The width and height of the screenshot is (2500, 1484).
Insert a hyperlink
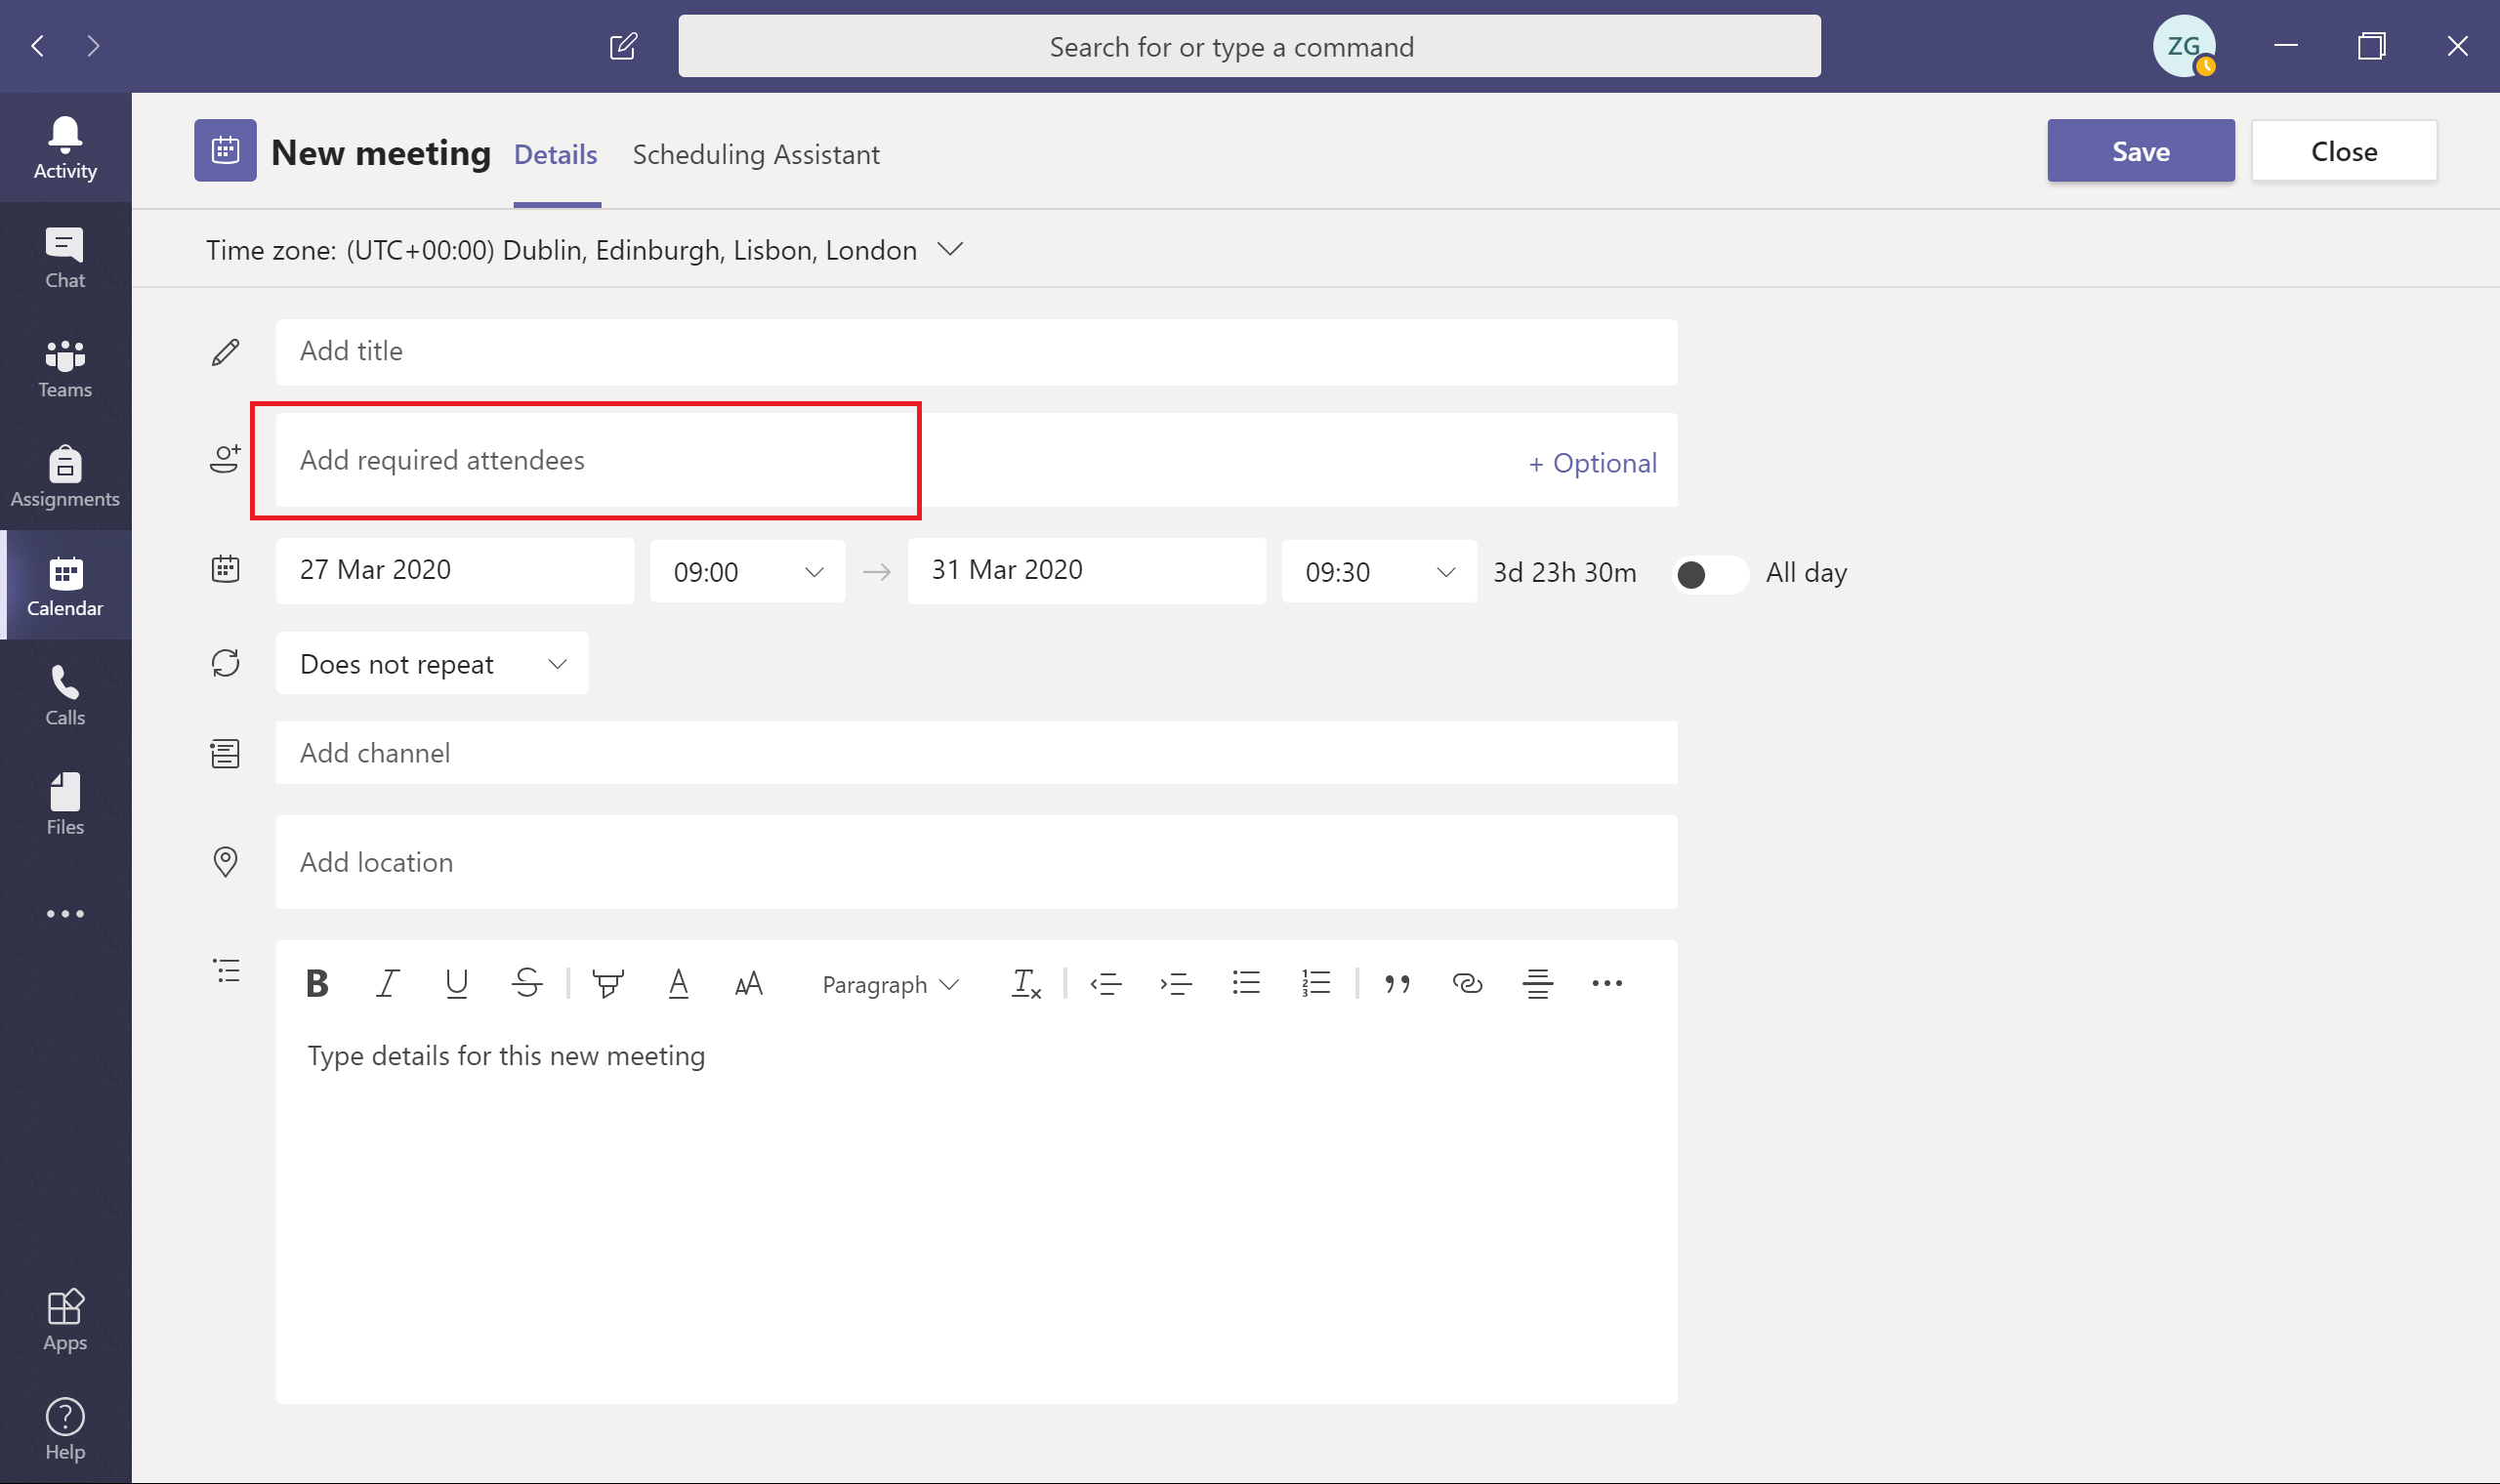[x=1467, y=984]
